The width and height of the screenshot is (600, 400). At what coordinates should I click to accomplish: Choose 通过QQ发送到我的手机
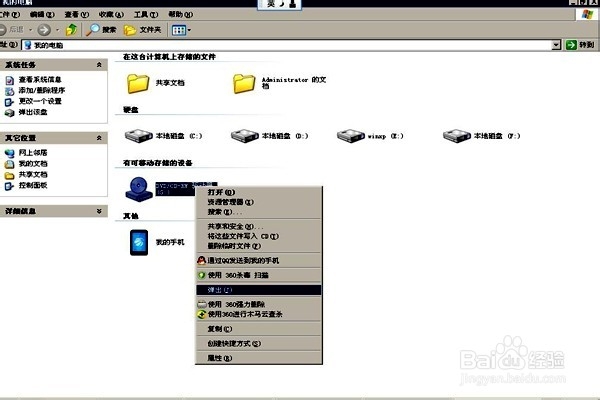pyautogui.click(x=259, y=261)
